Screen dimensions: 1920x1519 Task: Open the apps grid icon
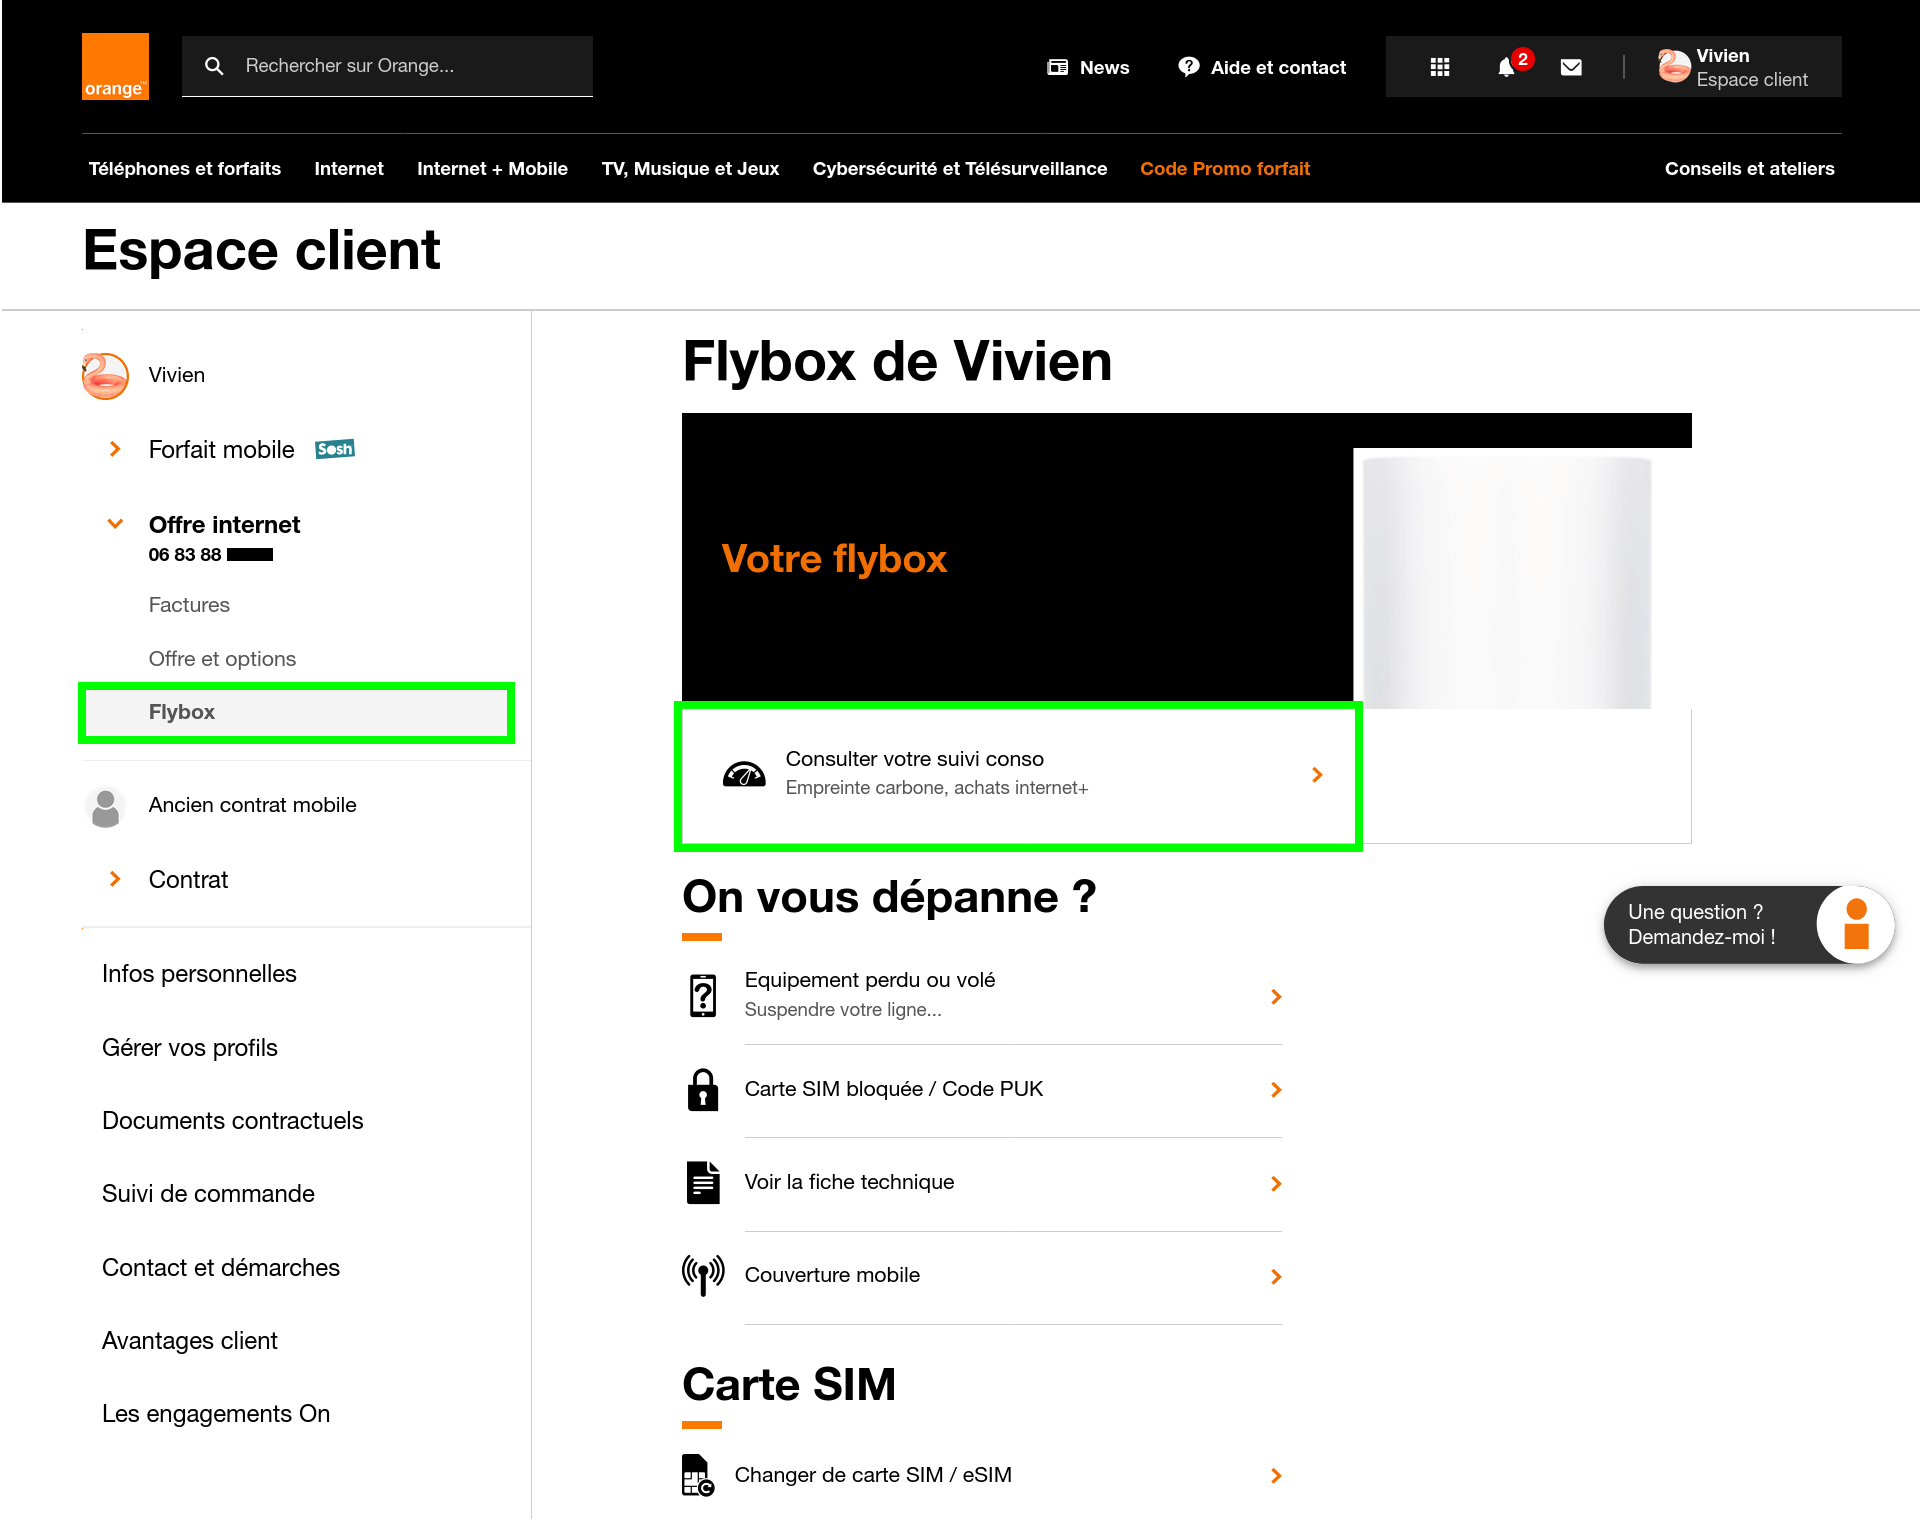(1440, 67)
